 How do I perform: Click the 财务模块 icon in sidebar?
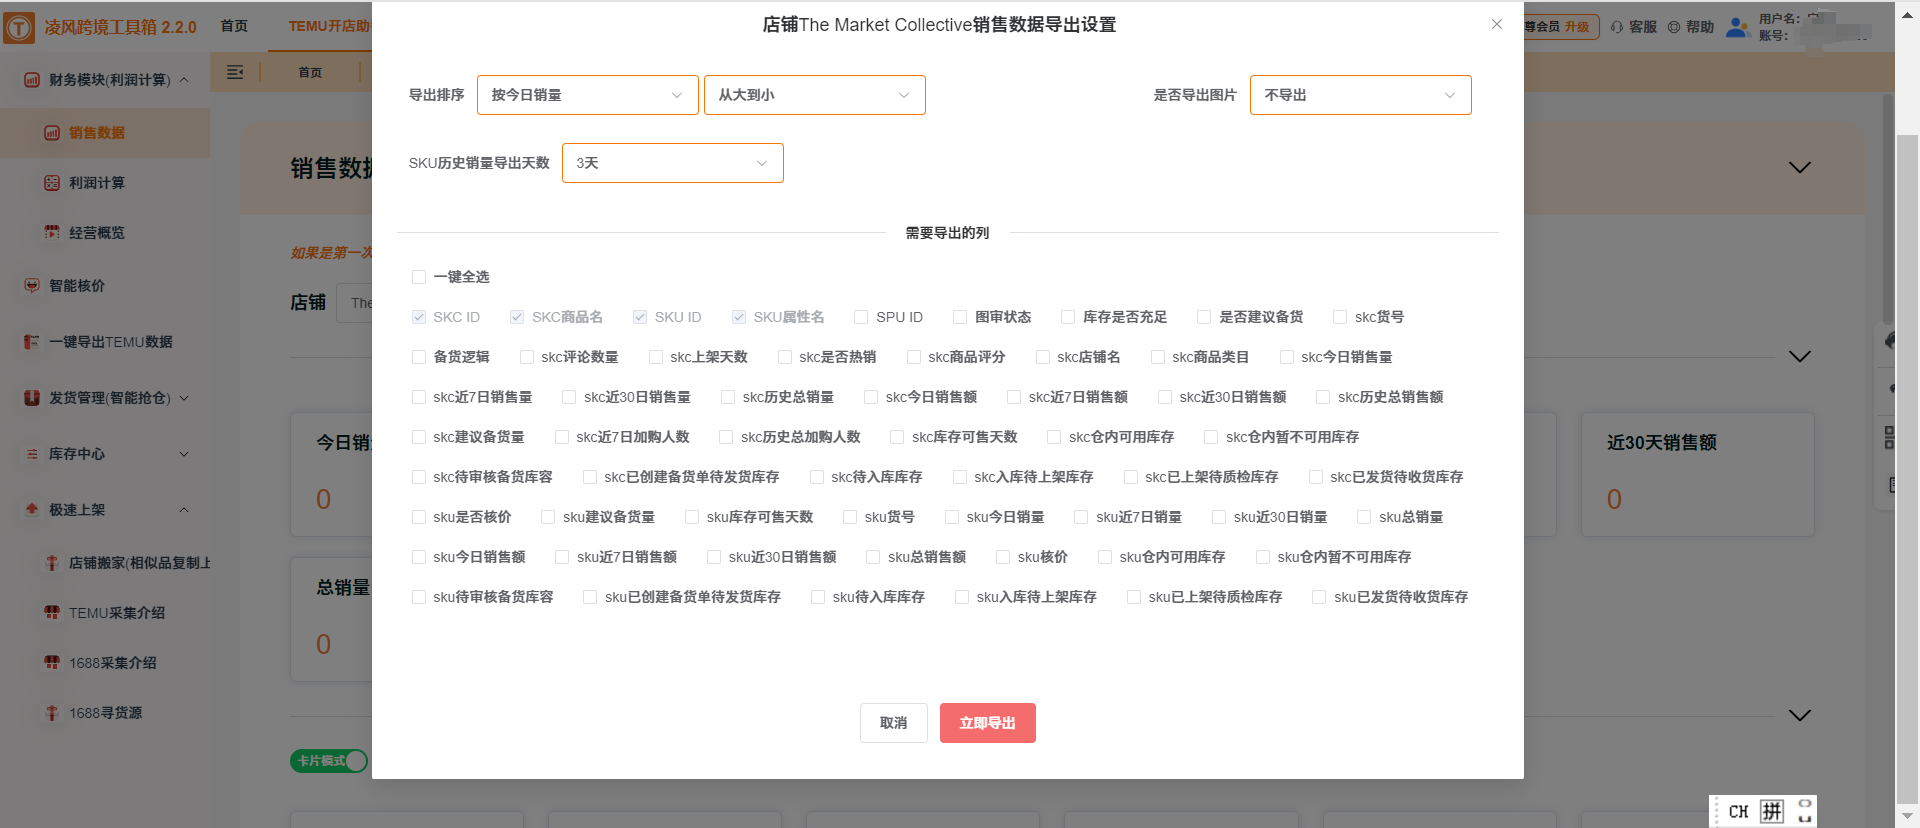[x=32, y=80]
